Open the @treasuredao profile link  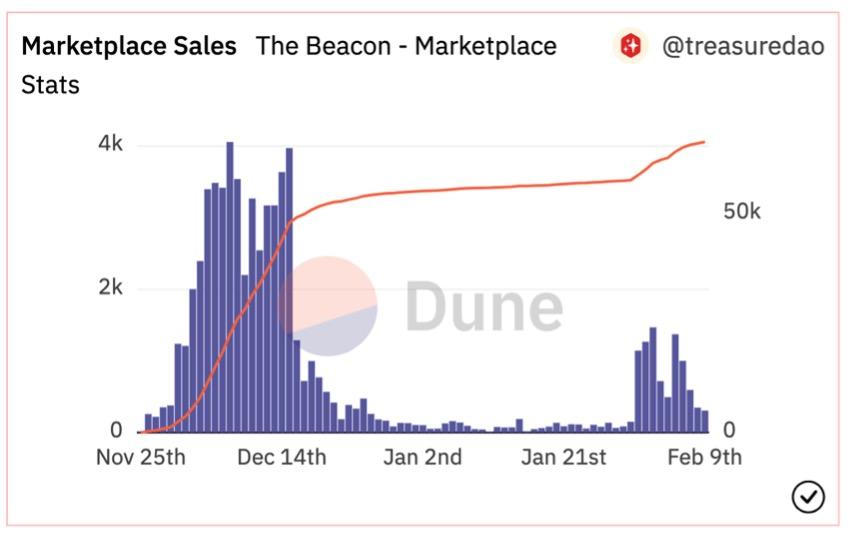tap(743, 46)
